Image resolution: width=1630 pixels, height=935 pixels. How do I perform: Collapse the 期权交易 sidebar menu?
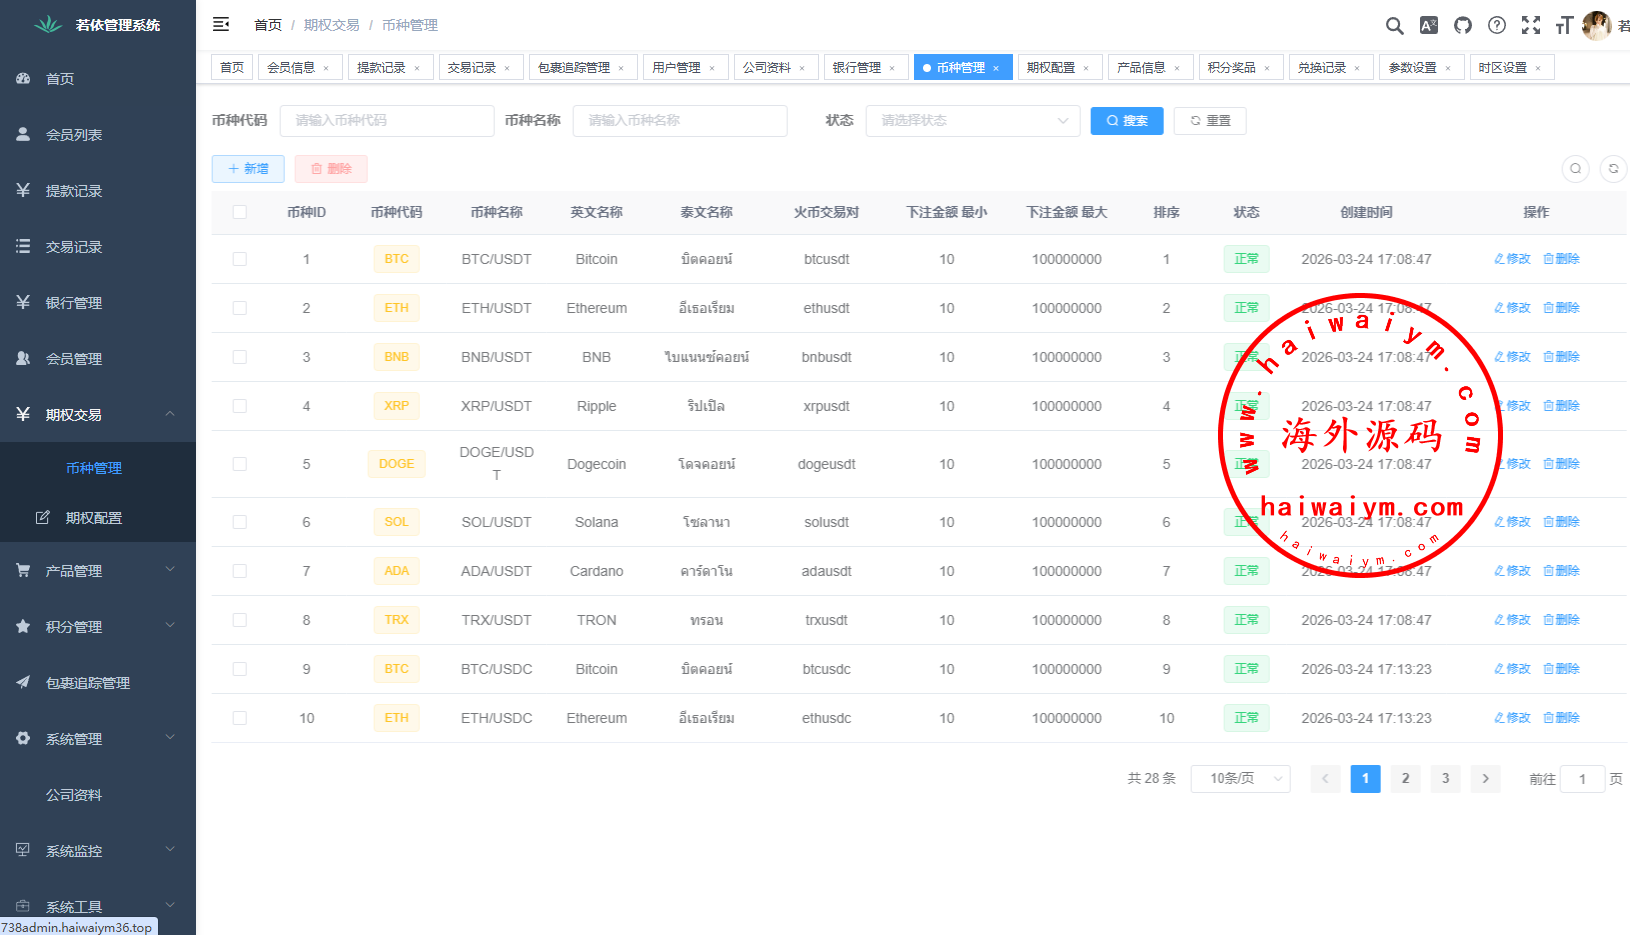point(98,415)
